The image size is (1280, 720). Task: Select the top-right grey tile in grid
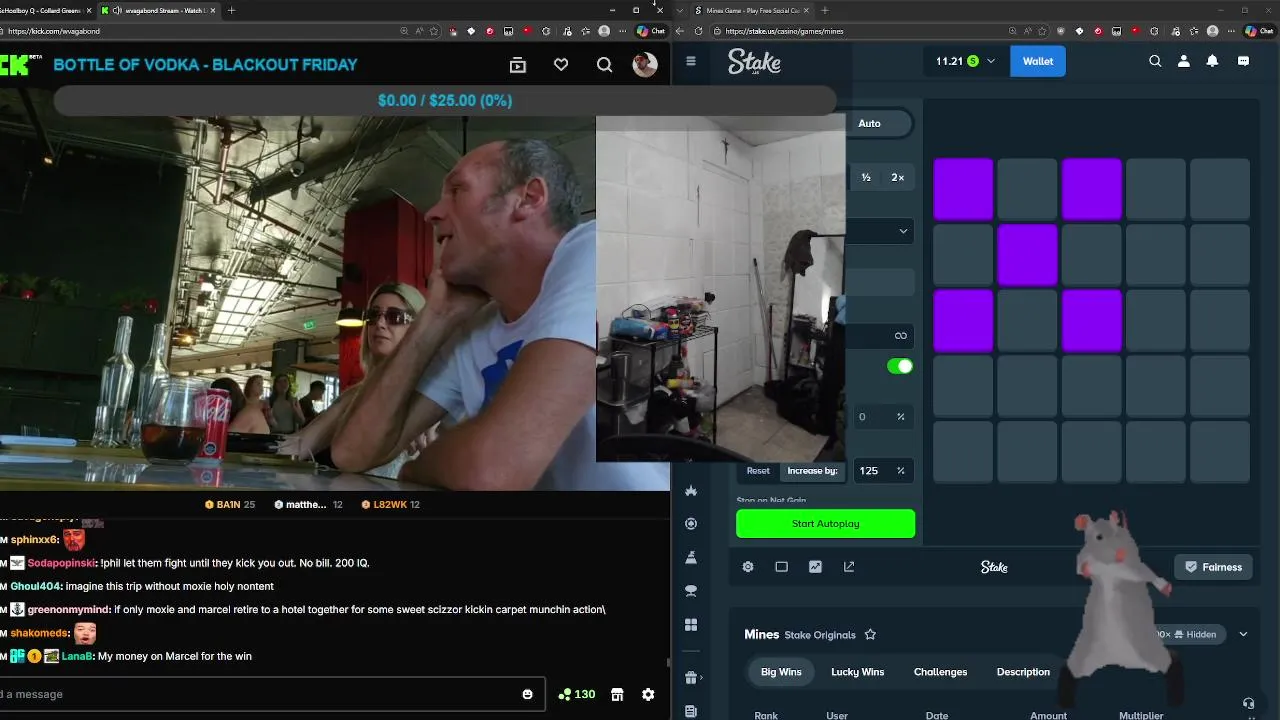(1219, 189)
